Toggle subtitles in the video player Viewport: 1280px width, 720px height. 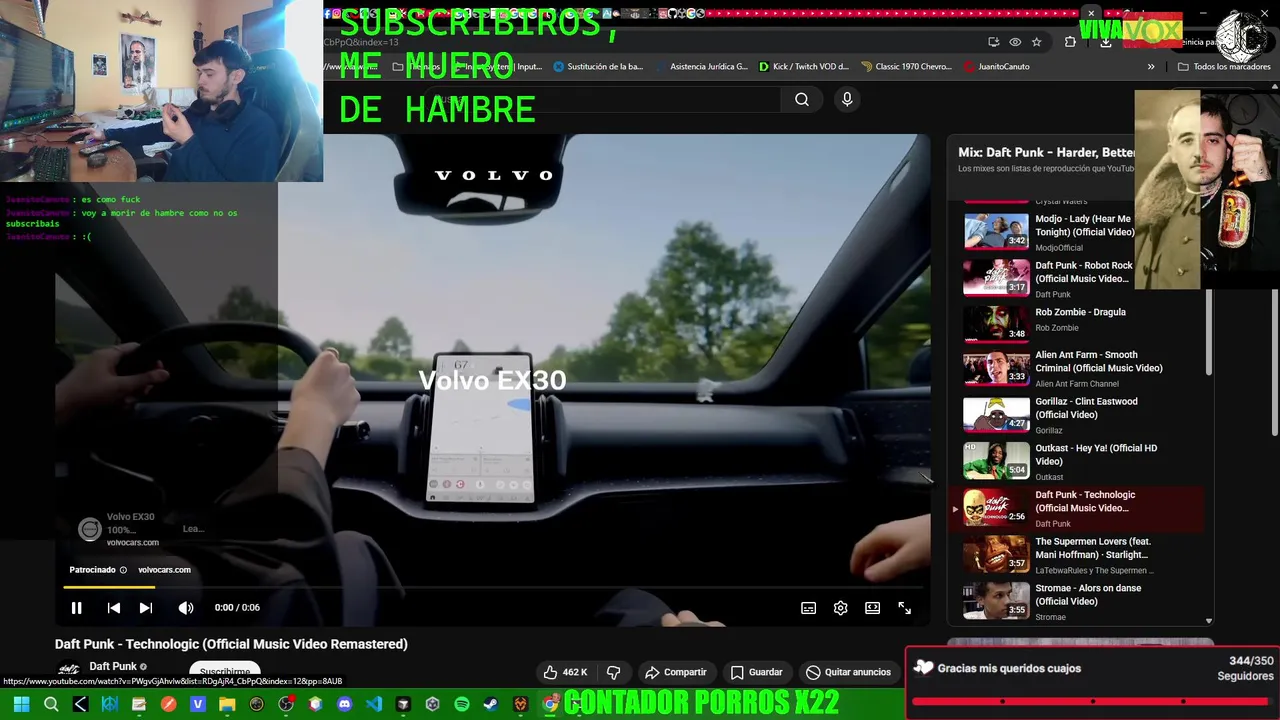tap(808, 608)
